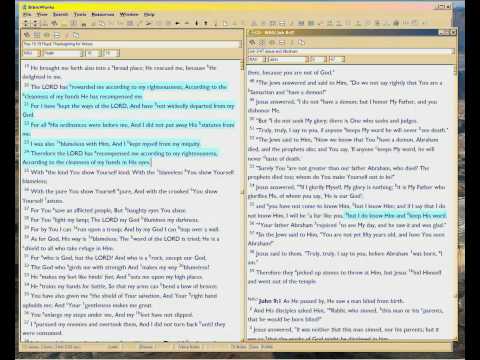Open the version dropdown in left Psalm window
Image resolution: width=480 pixels, height=360 pixels.
coord(32,53)
